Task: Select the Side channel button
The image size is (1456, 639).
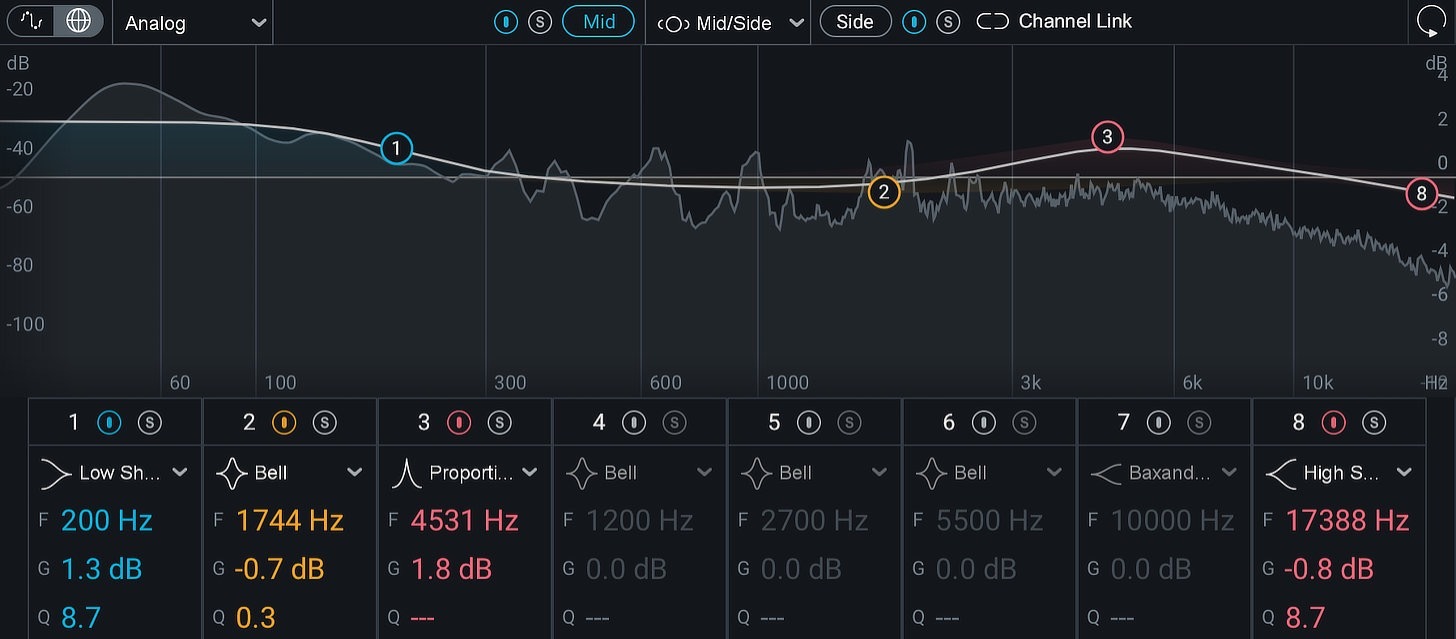Action: pos(855,21)
